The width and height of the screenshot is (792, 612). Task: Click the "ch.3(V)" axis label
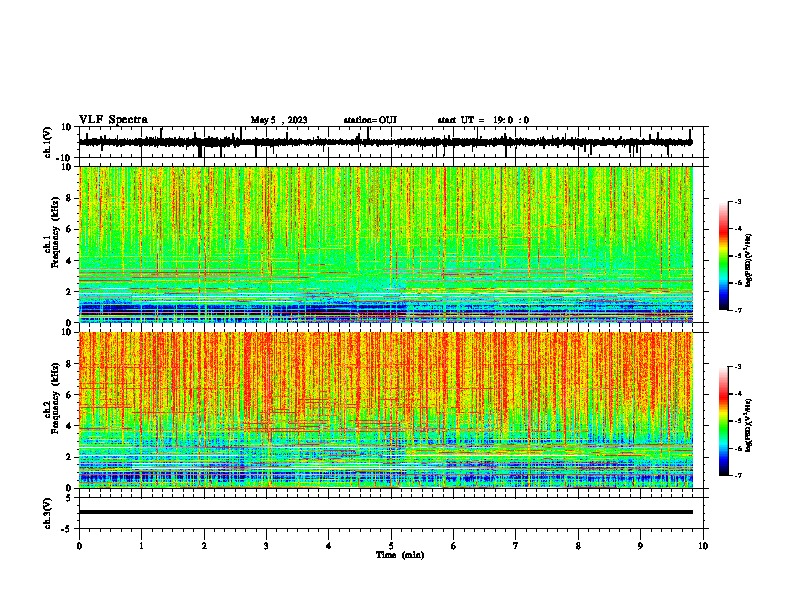[x=48, y=513]
